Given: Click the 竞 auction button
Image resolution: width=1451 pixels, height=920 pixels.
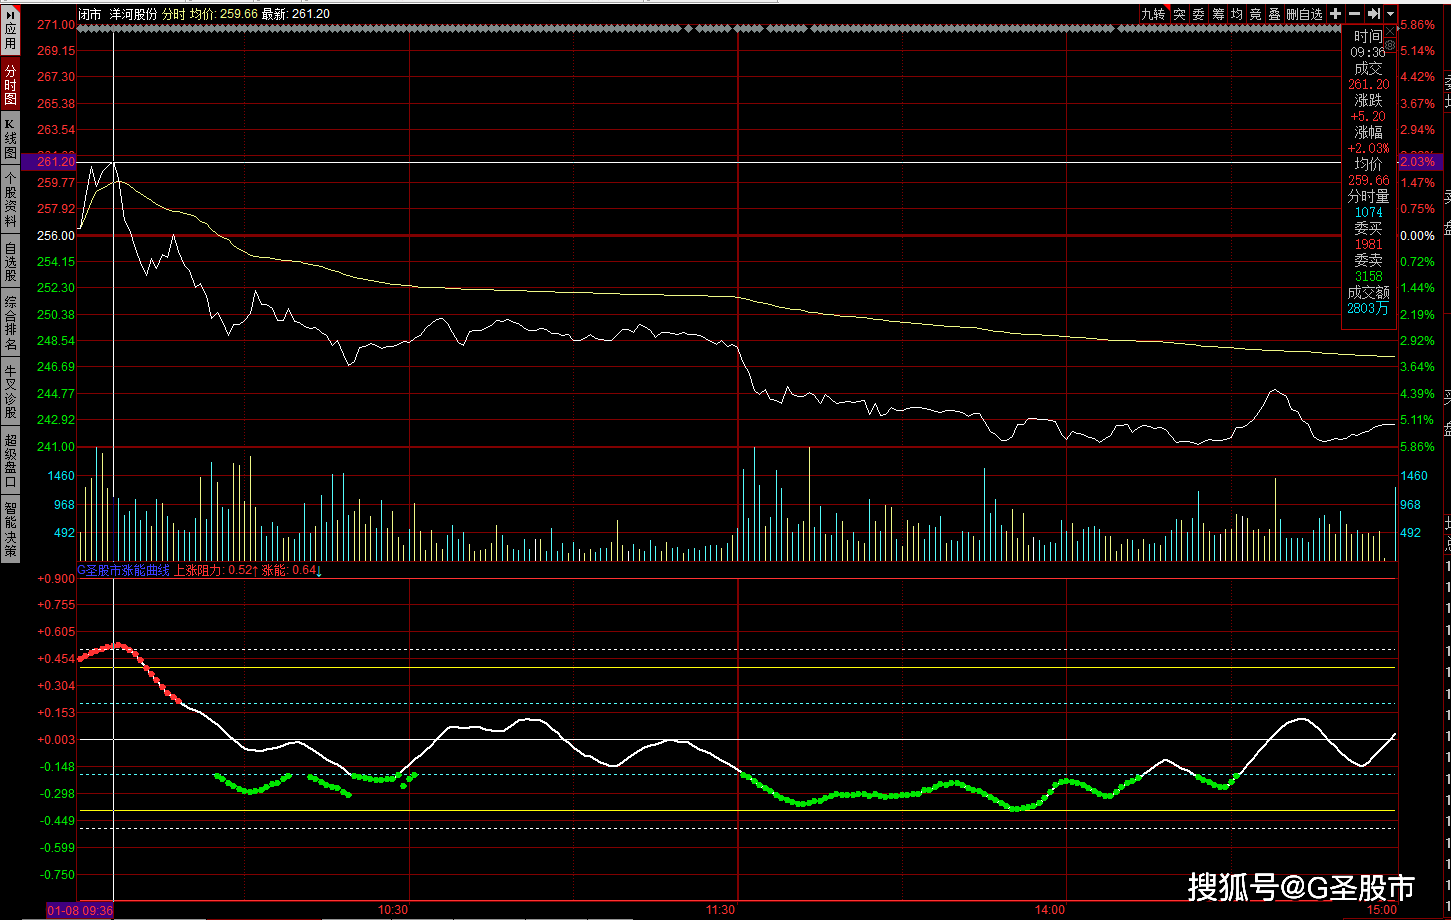Looking at the screenshot, I should (x=1255, y=14).
